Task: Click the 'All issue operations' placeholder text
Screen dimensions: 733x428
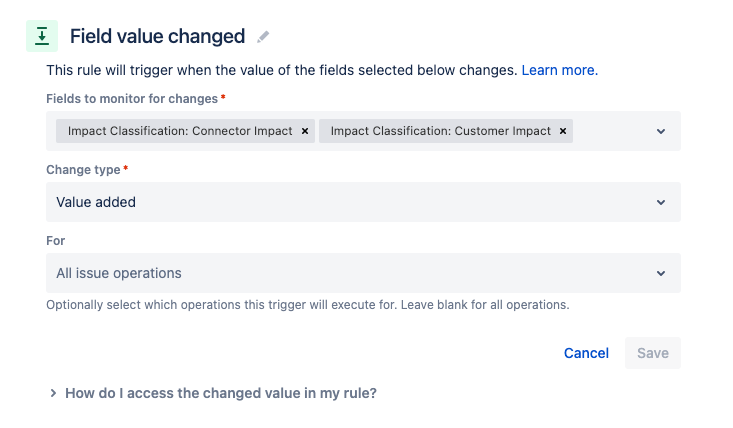Action: [x=119, y=273]
